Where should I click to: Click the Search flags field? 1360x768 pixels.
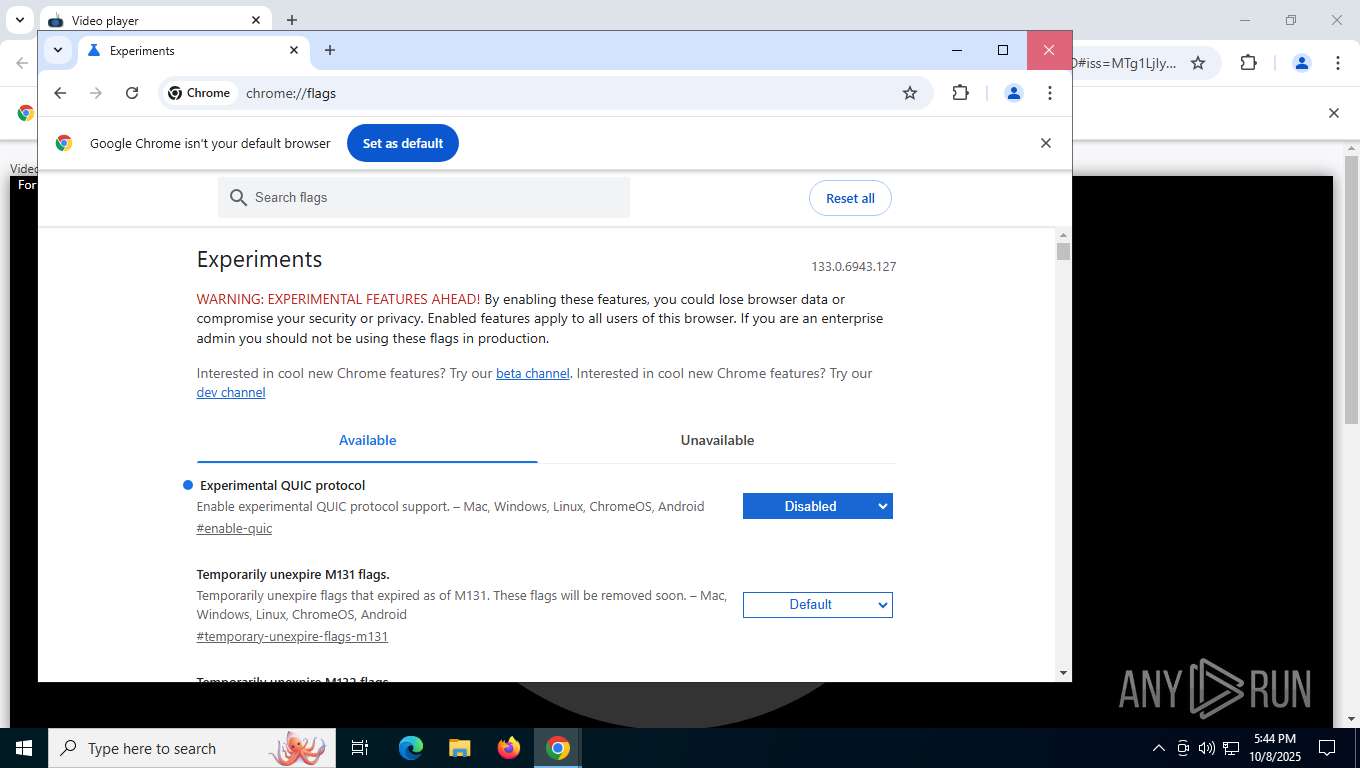click(424, 197)
